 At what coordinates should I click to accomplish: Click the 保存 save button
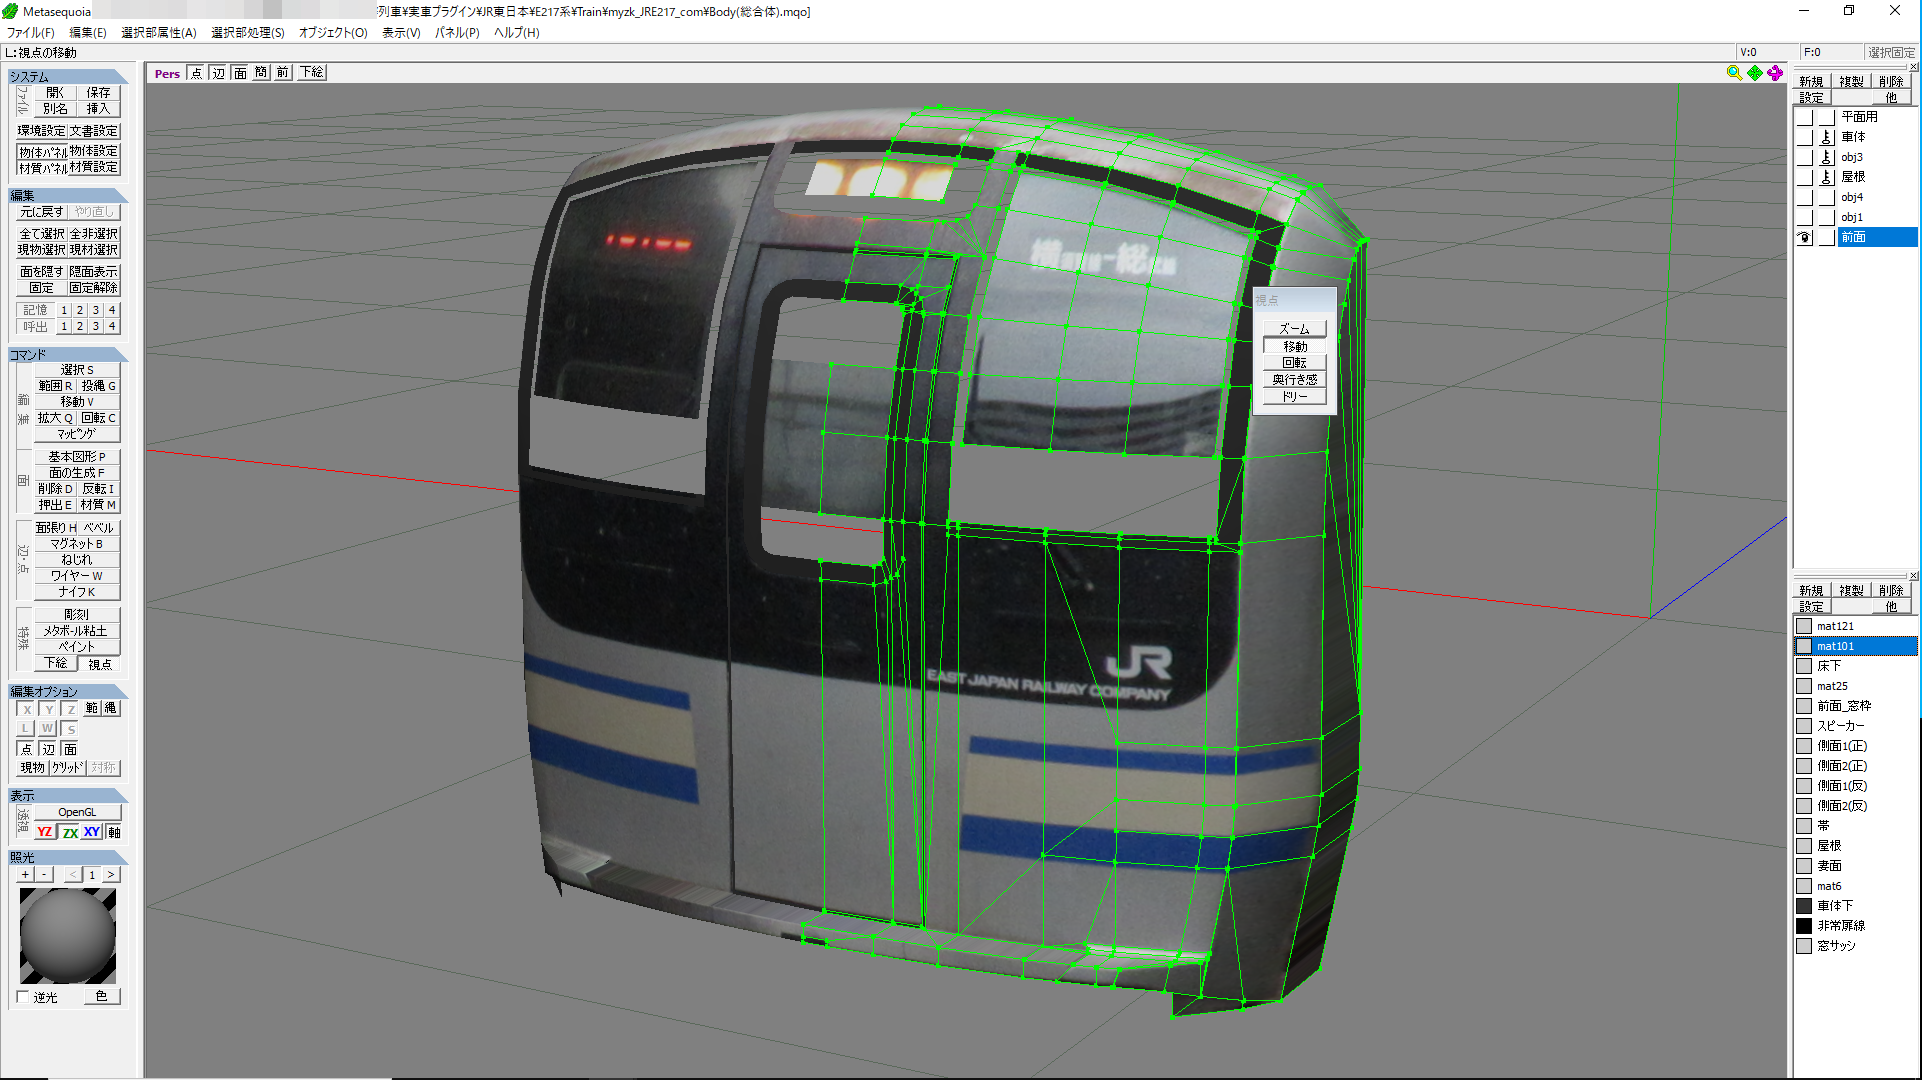coord(98,92)
